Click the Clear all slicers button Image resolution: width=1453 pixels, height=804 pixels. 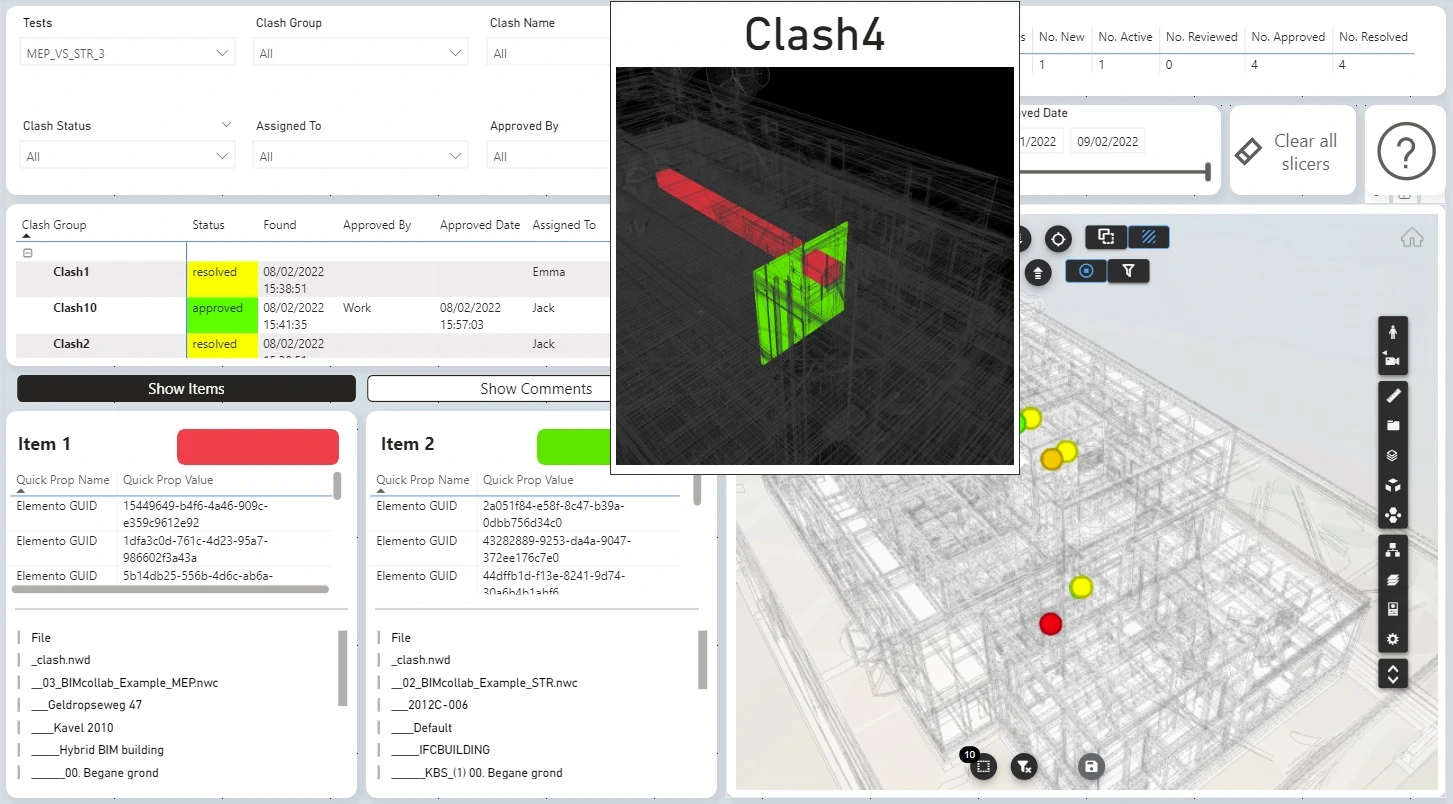[x=1293, y=152]
